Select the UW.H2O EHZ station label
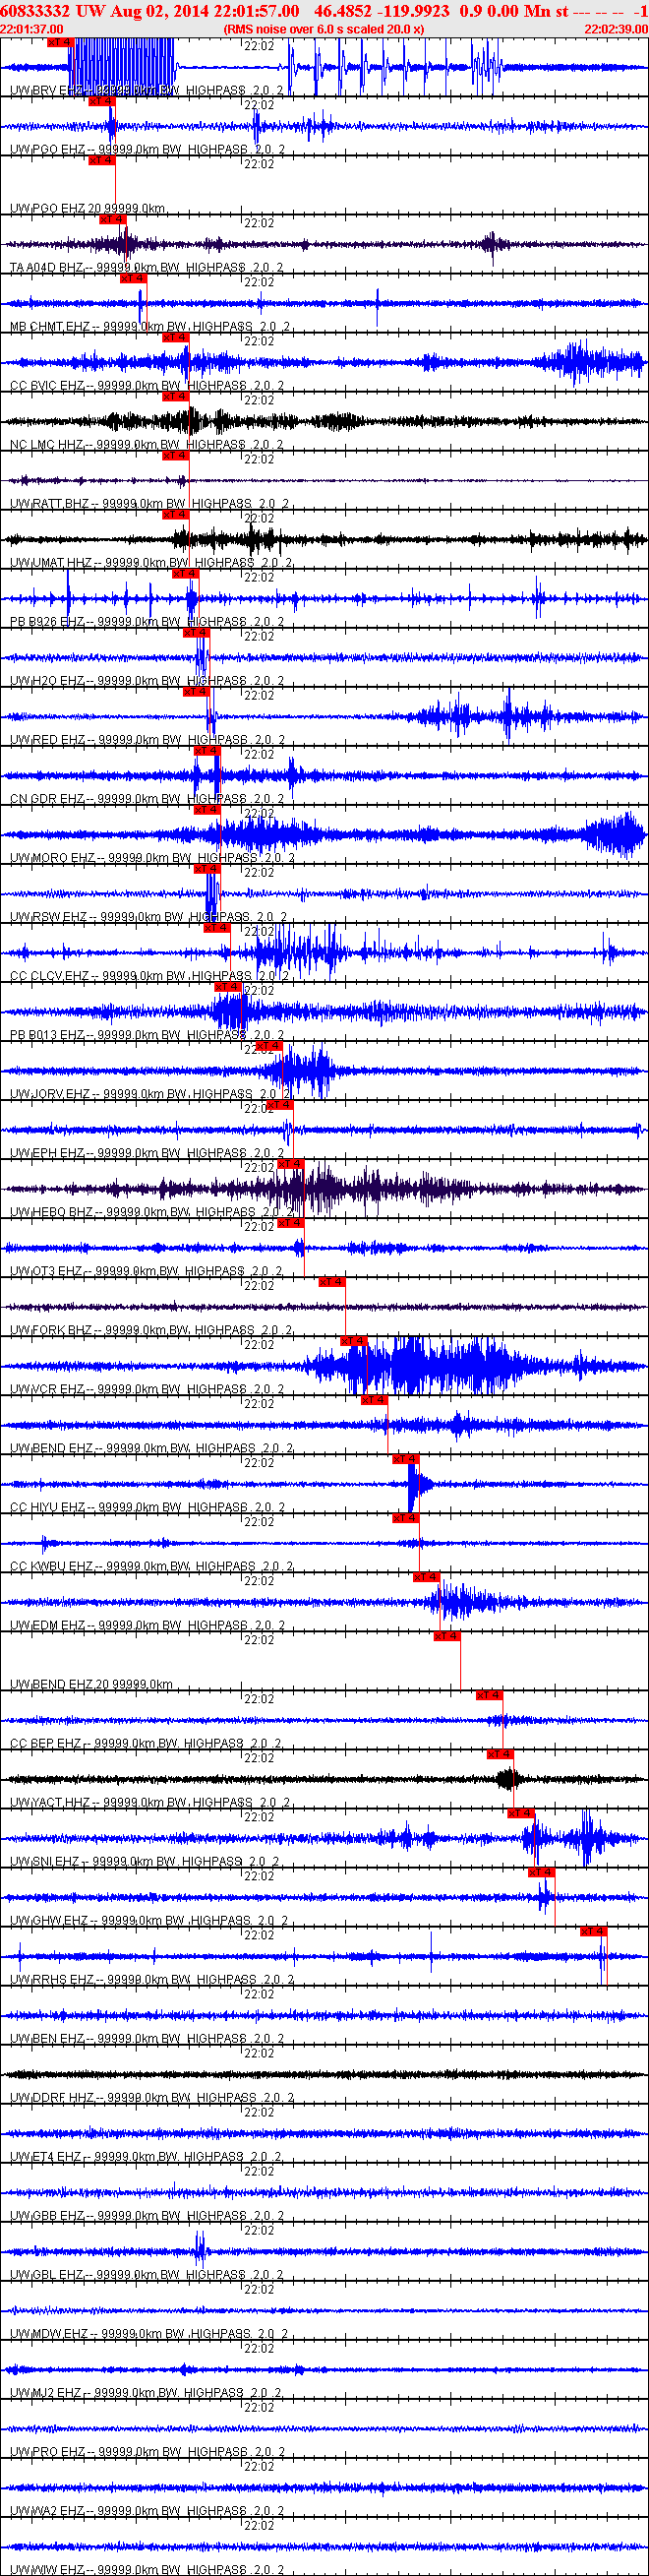The image size is (649, 2576). tap(147, 680)
